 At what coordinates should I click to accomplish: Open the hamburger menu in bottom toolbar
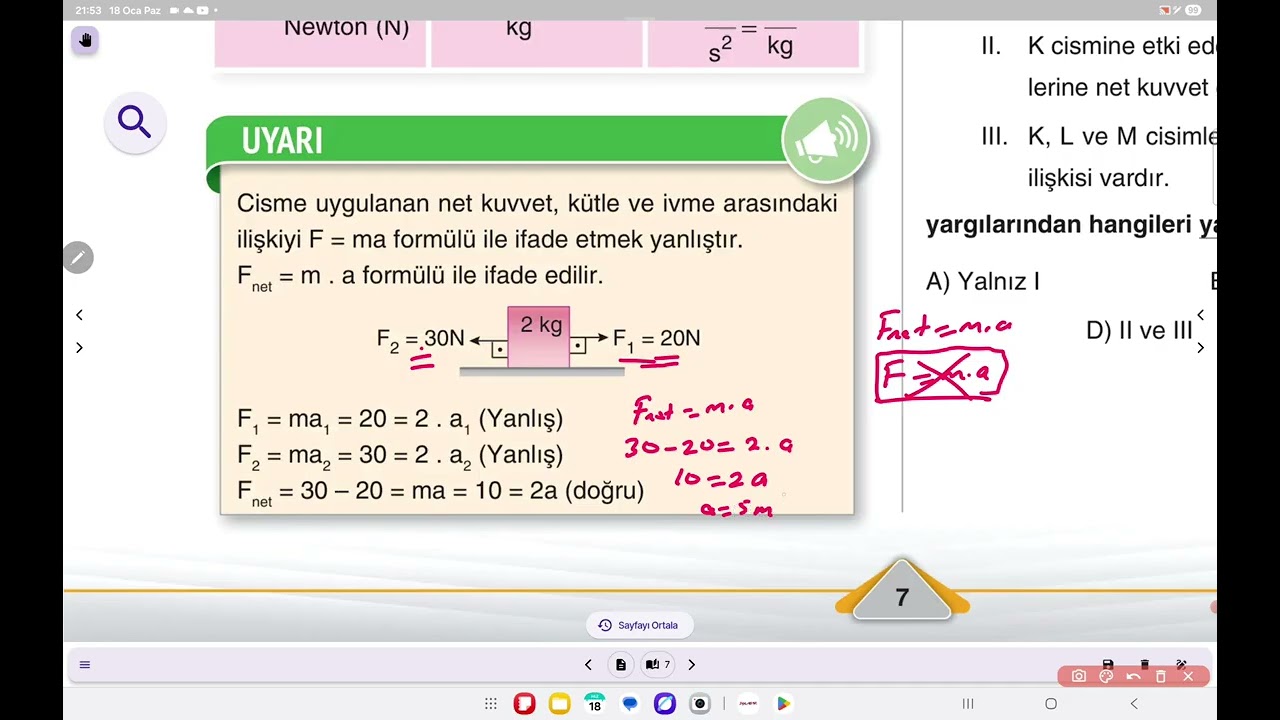[85, 665]
